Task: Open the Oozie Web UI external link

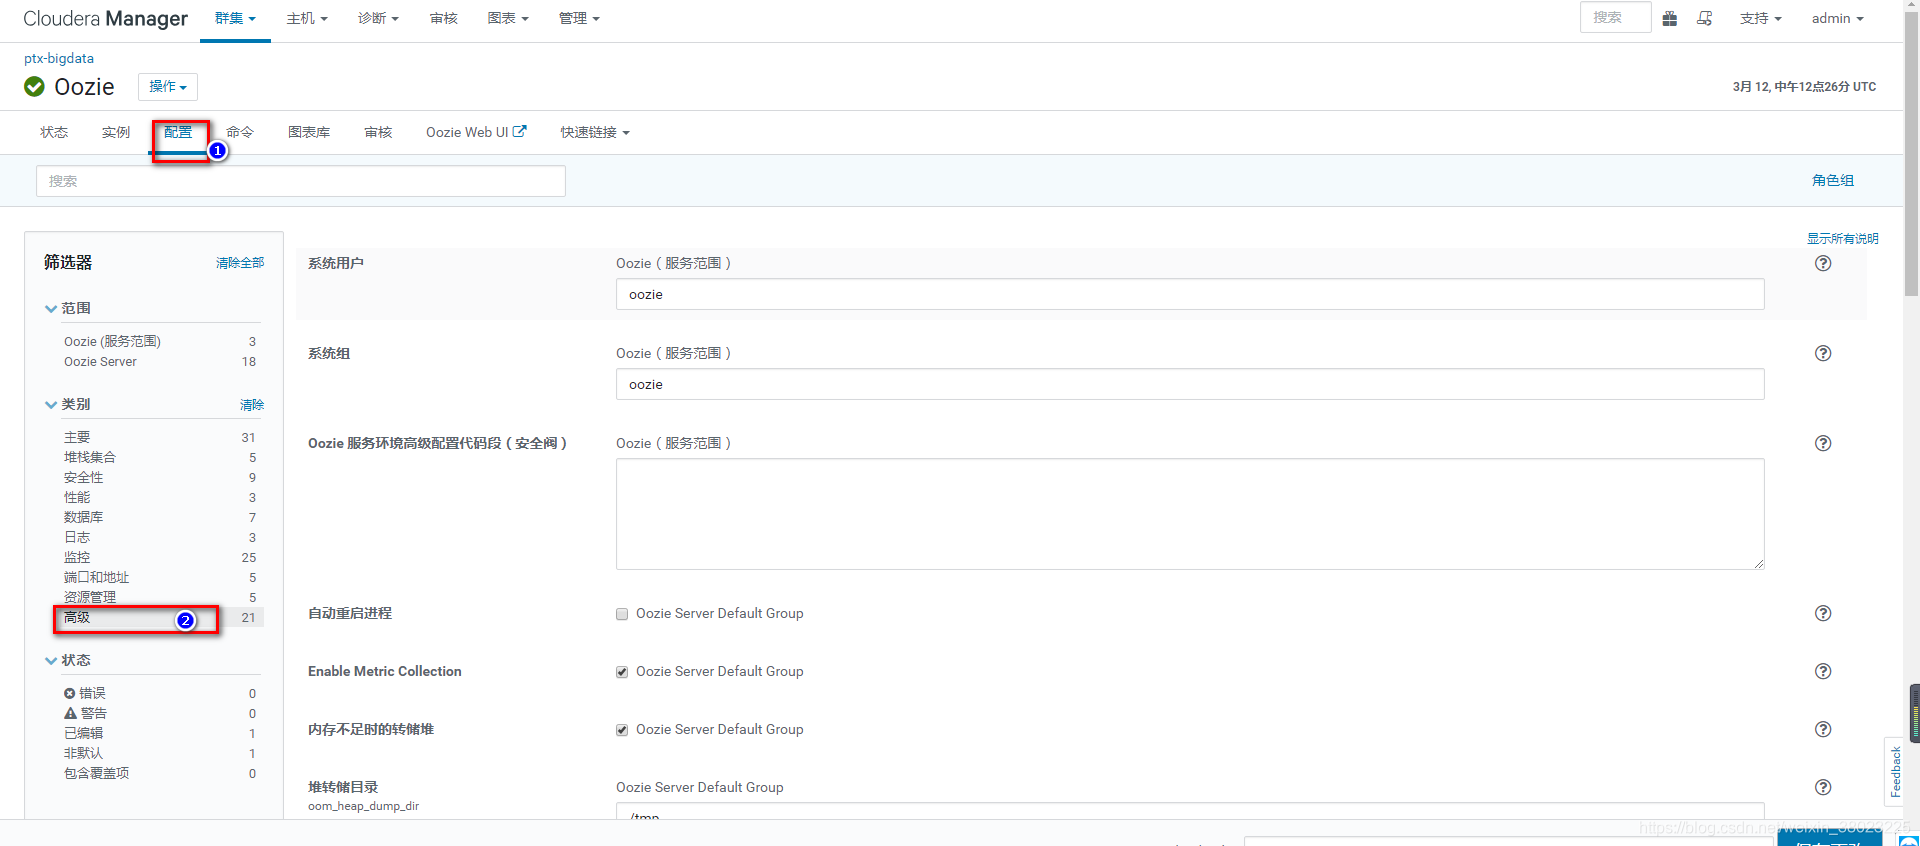Action: point(476,132)
